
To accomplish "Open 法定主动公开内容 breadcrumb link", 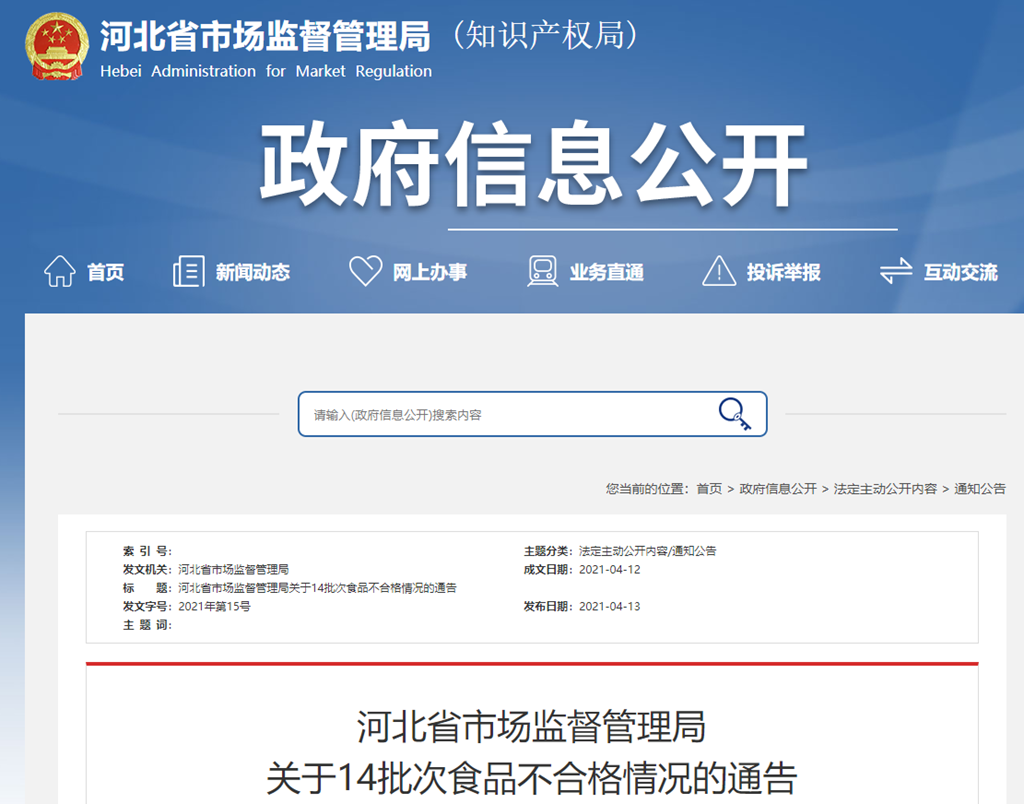I will 885,489.
